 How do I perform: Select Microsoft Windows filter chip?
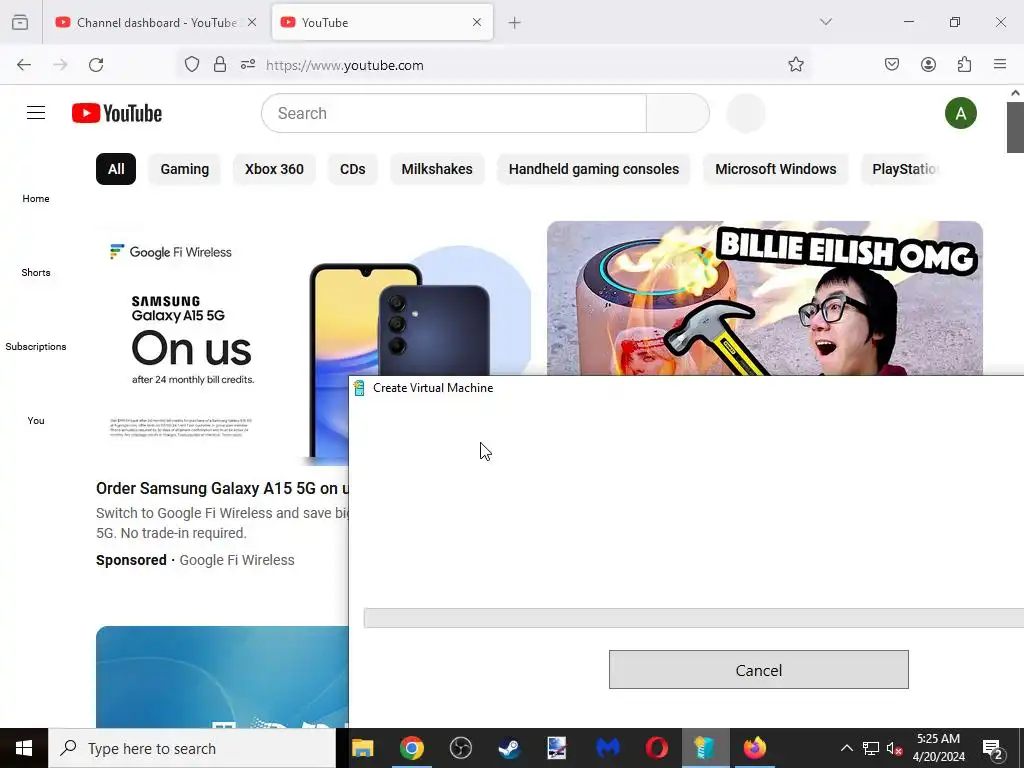(x=776, y=169)
